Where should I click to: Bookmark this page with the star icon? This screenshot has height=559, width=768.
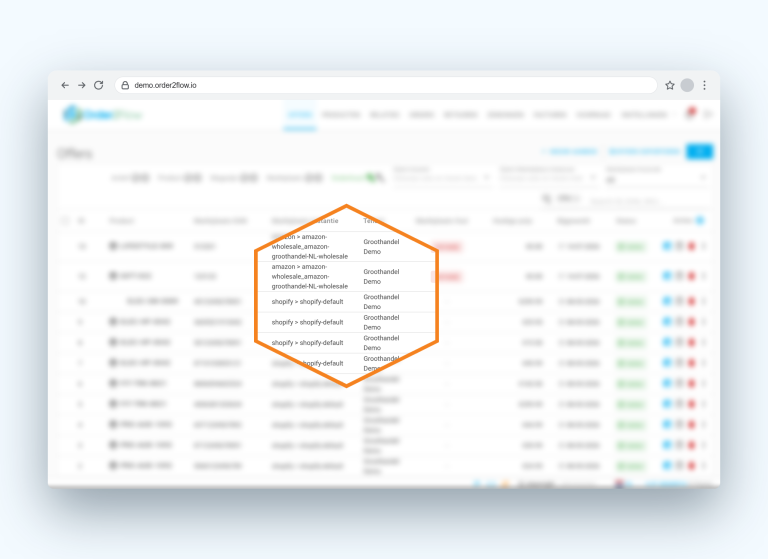[670, 85]
